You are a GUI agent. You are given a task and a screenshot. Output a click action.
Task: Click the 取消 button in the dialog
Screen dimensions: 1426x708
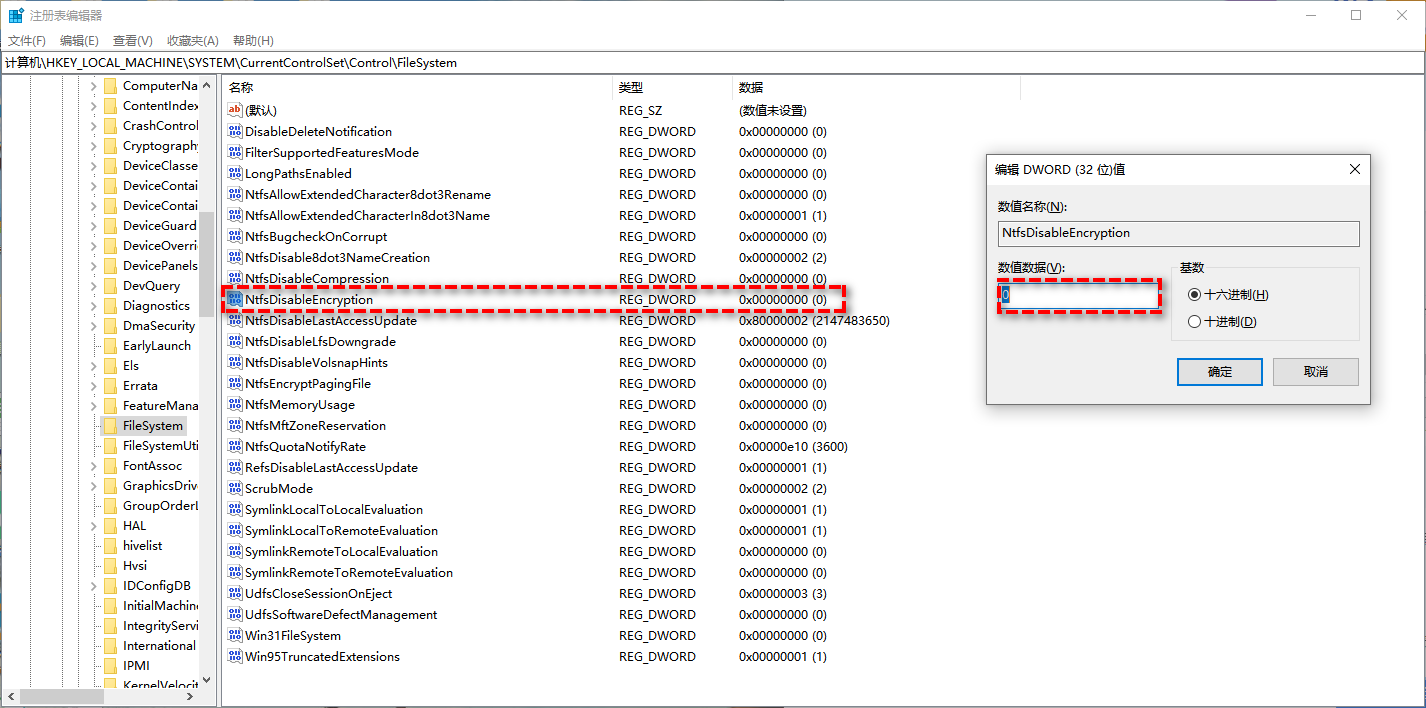click(x=1315, y=372)
